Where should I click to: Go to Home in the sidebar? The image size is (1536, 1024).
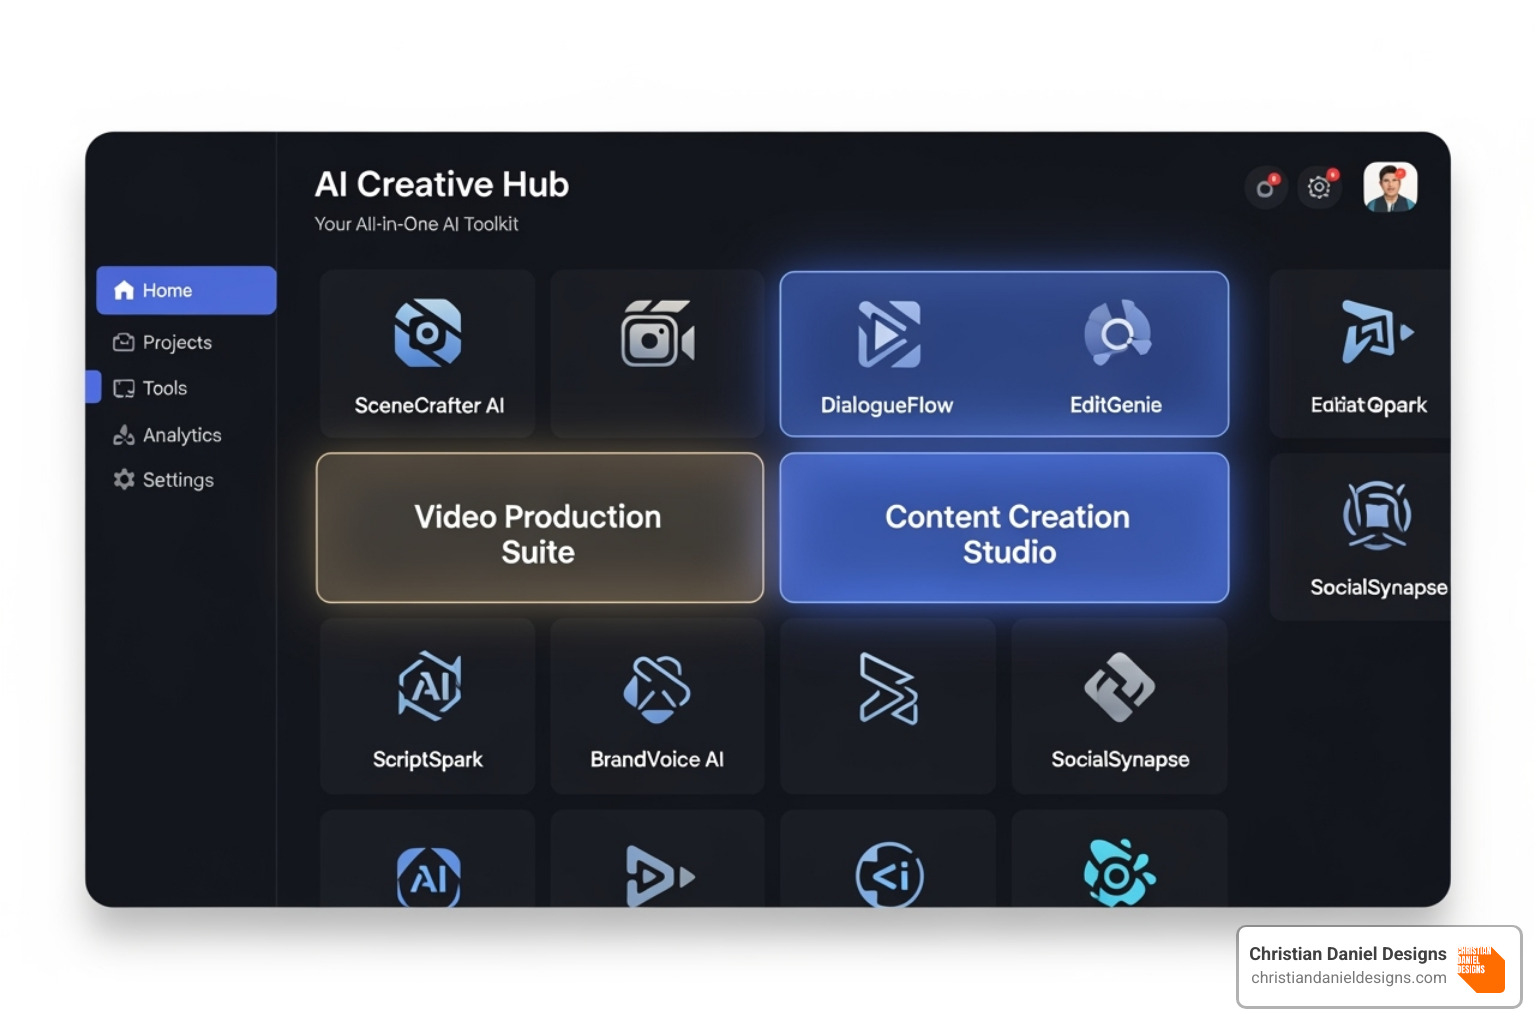pyautogui.click(x=186, y=290)
